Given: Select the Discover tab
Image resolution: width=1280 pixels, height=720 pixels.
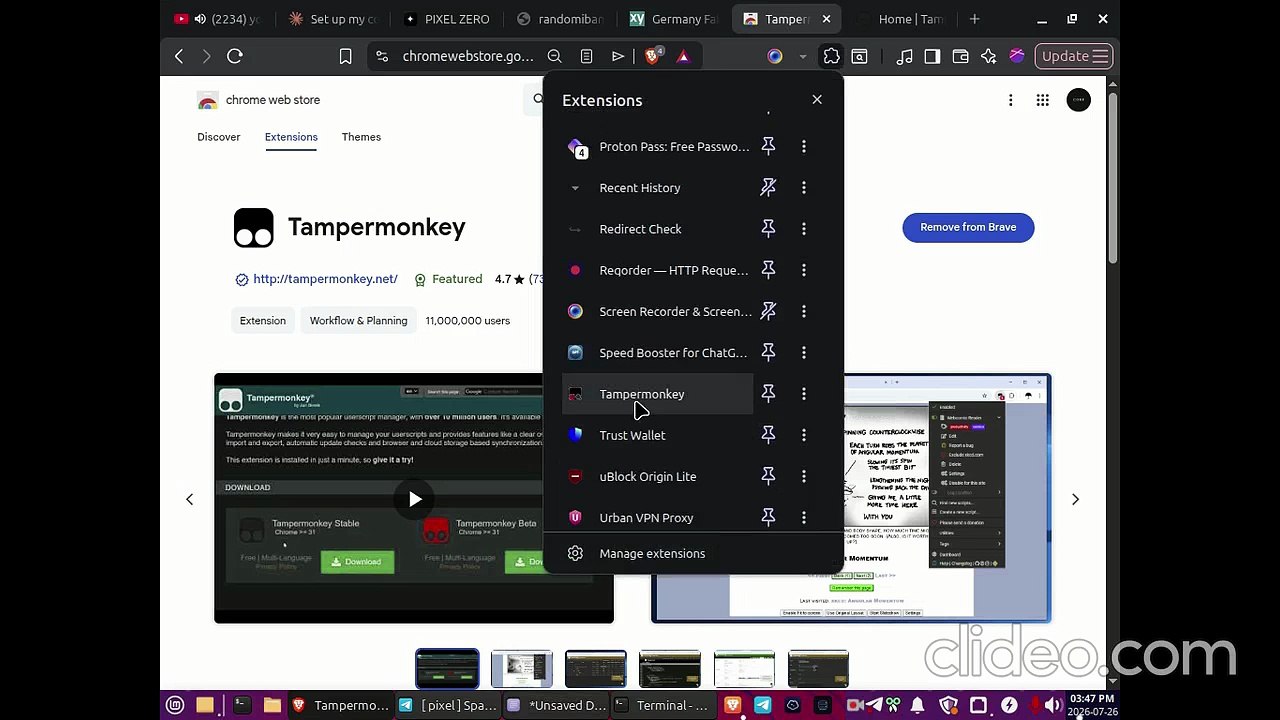Looking at the screenshot, I should coord(218,137).
